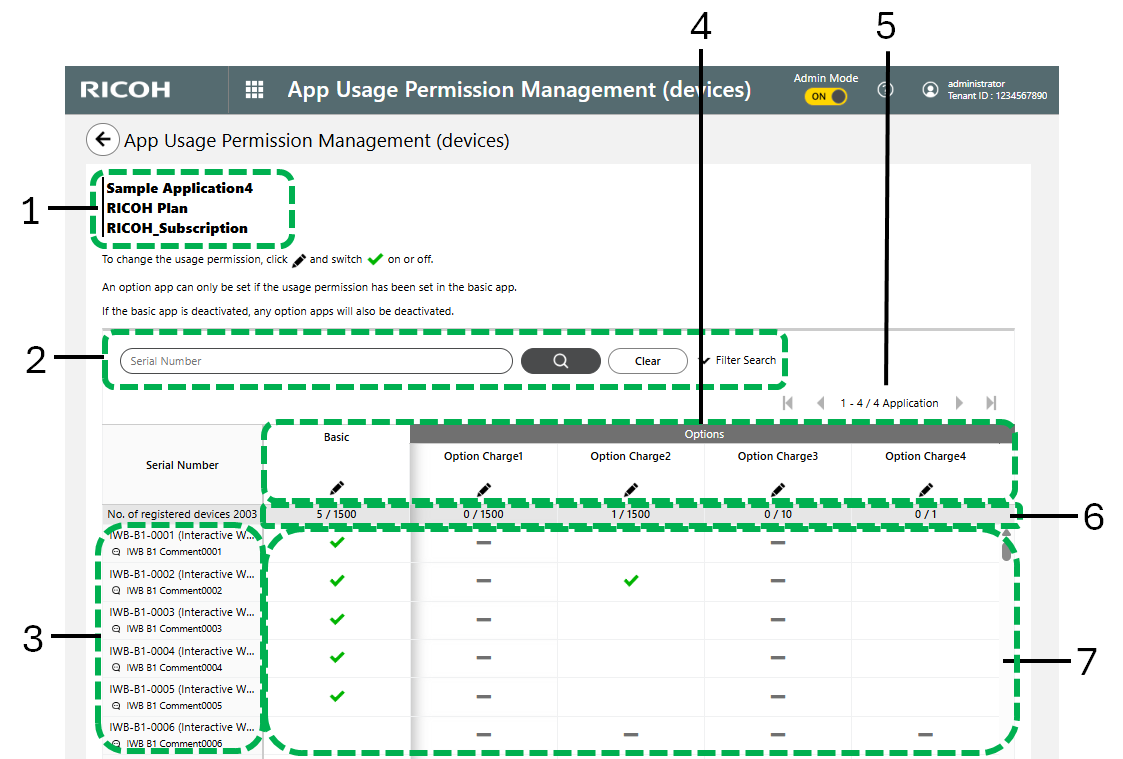Open the administrator user account icon

click(930, 90)
